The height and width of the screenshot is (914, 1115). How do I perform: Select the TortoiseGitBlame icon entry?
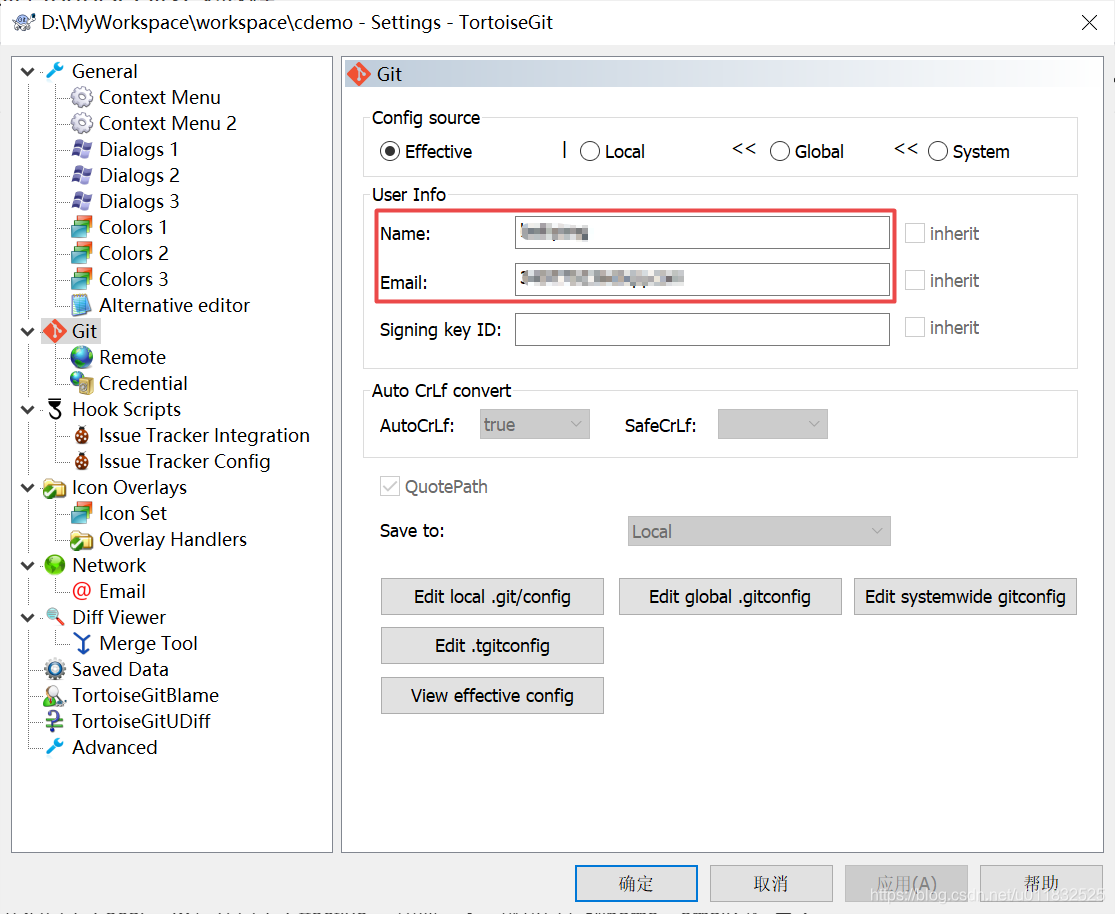(53, 695)
